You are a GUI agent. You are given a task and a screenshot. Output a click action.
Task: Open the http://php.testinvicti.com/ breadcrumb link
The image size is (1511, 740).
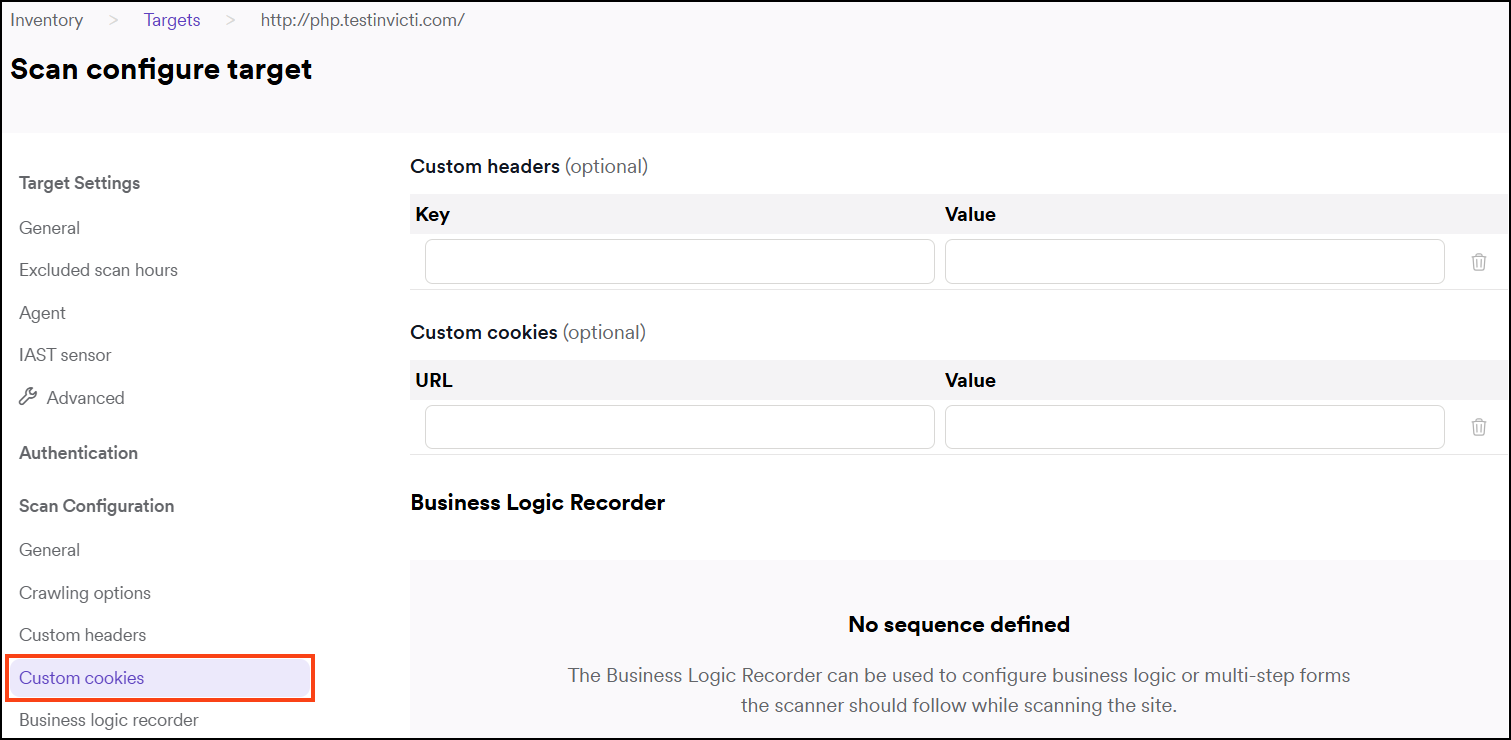click(361, 19)
